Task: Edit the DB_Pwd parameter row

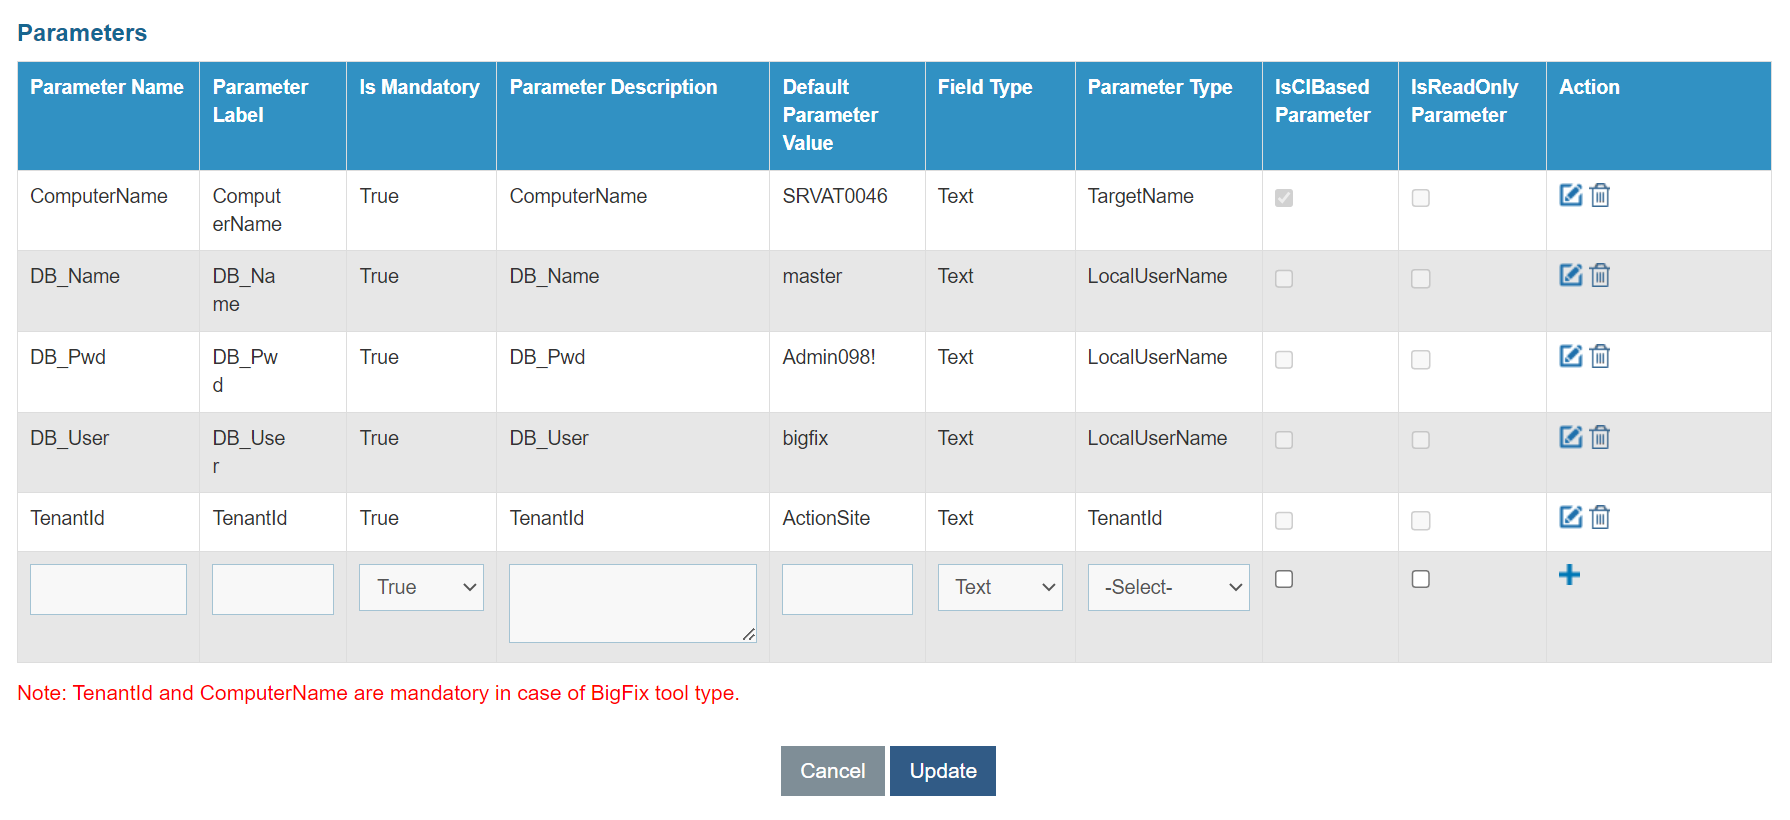Action: coord(1570,356)
